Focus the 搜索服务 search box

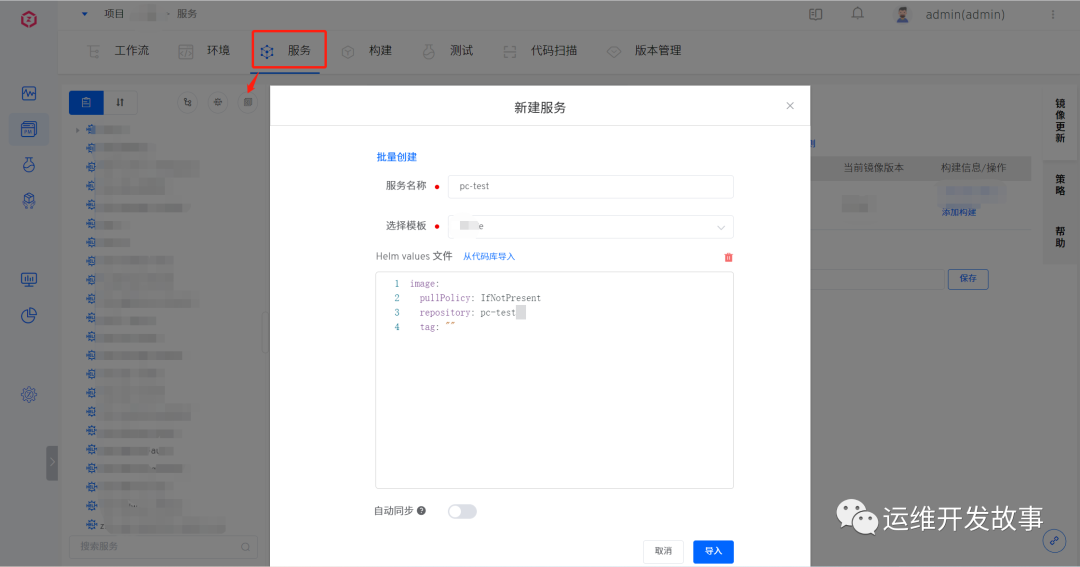[x=163, y=547]
